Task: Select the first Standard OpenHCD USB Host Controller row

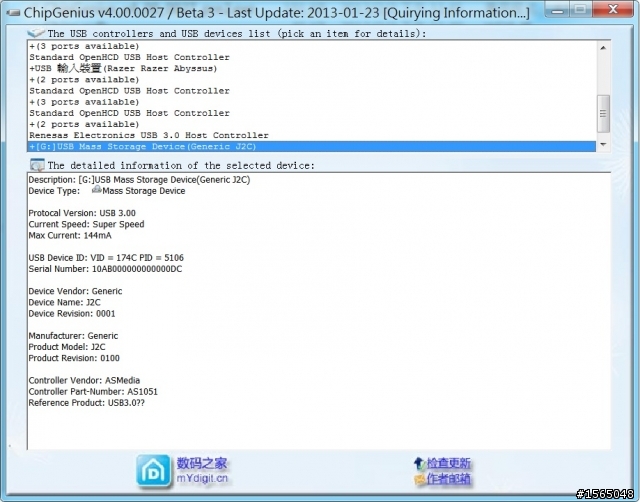Action: (312, 57)
